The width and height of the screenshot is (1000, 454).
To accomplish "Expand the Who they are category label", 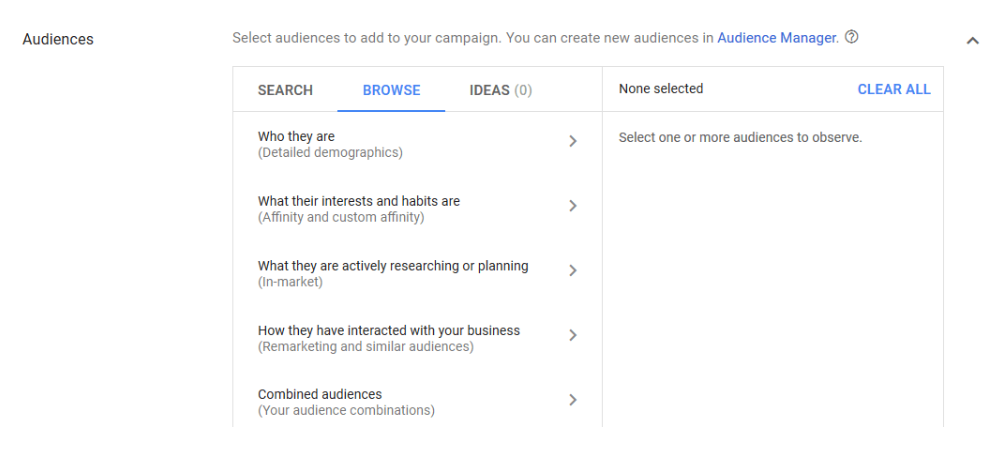I will click(x=296, y=137).
